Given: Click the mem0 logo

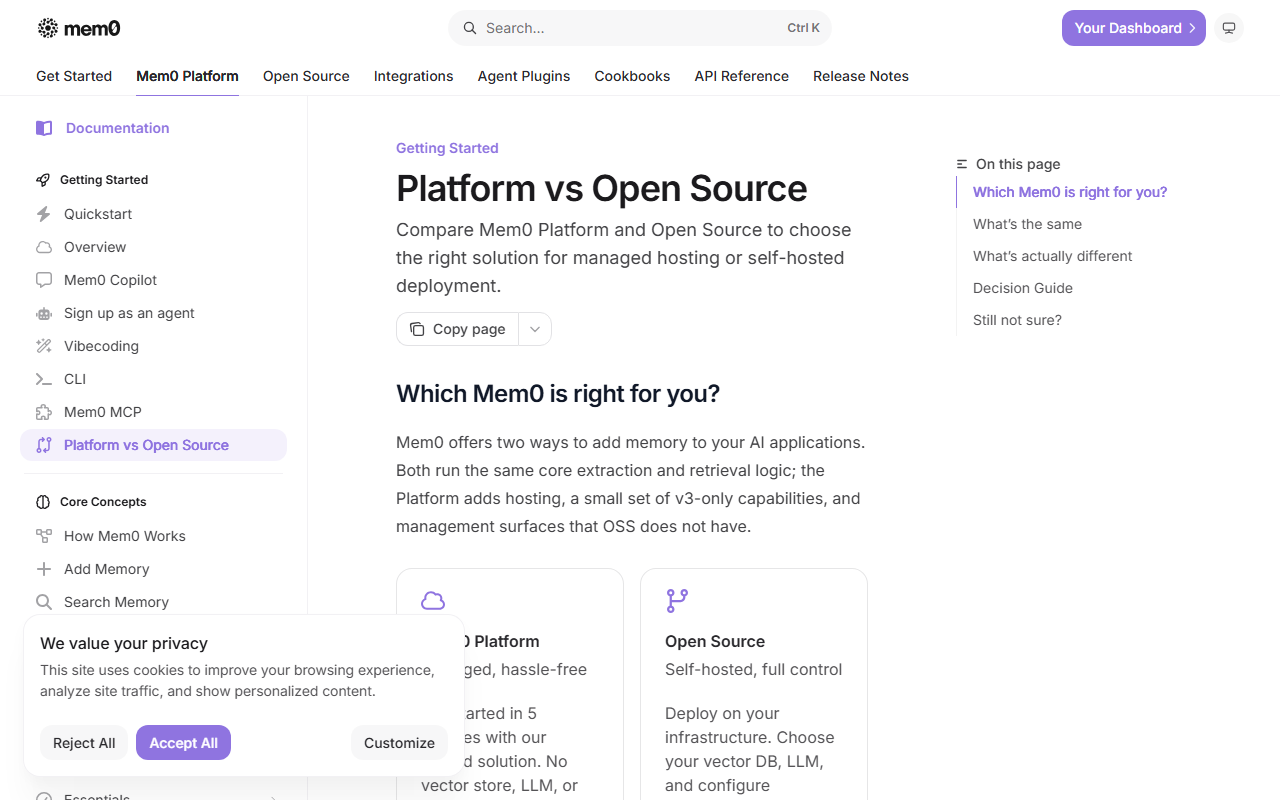Looking at the screenshot, I should [79, 28].
